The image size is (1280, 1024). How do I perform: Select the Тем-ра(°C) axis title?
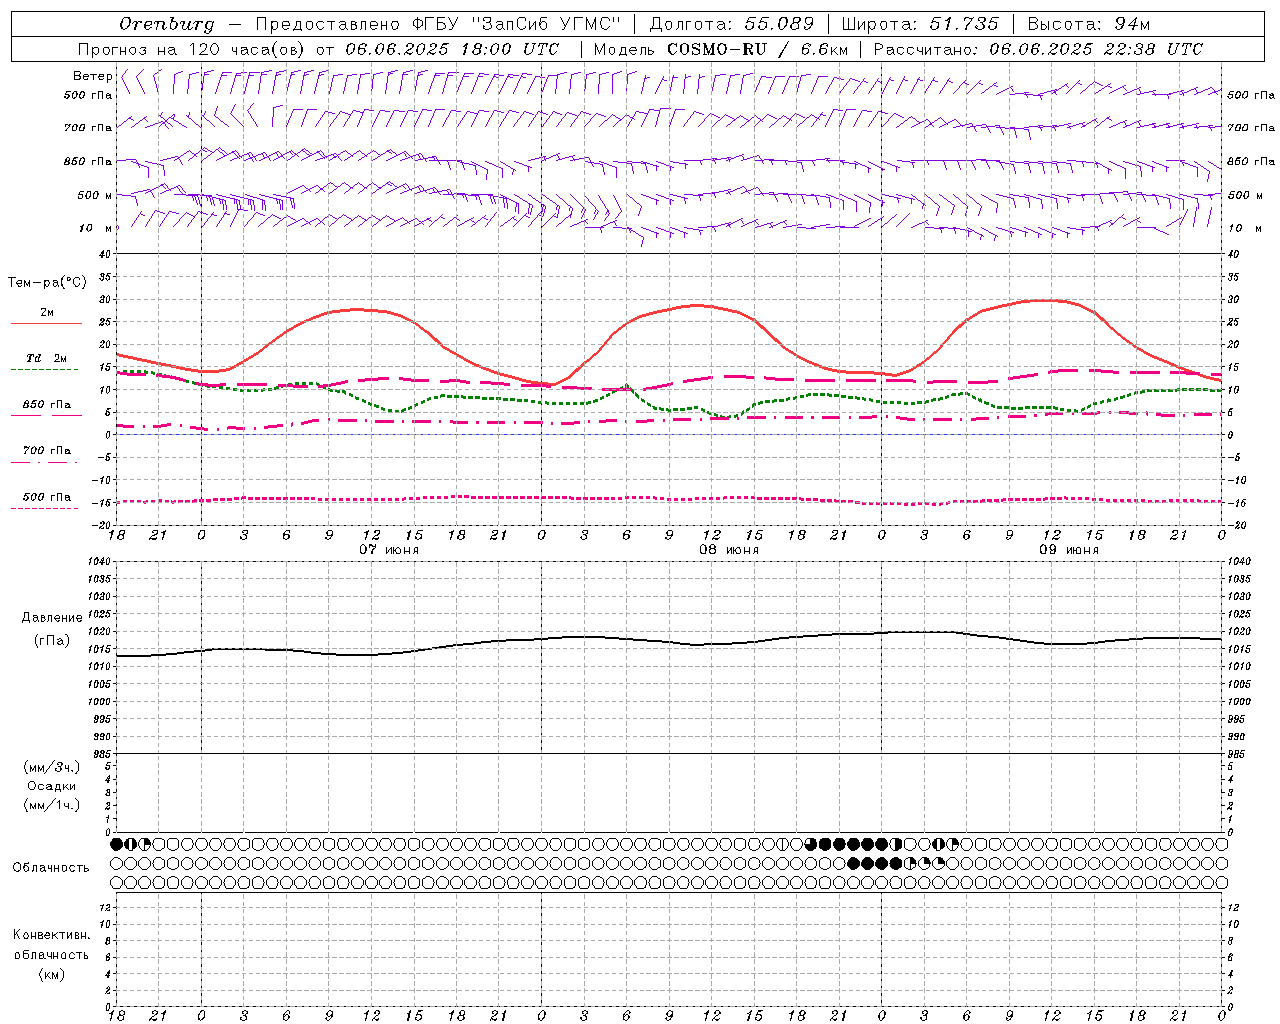coord(47,283)
